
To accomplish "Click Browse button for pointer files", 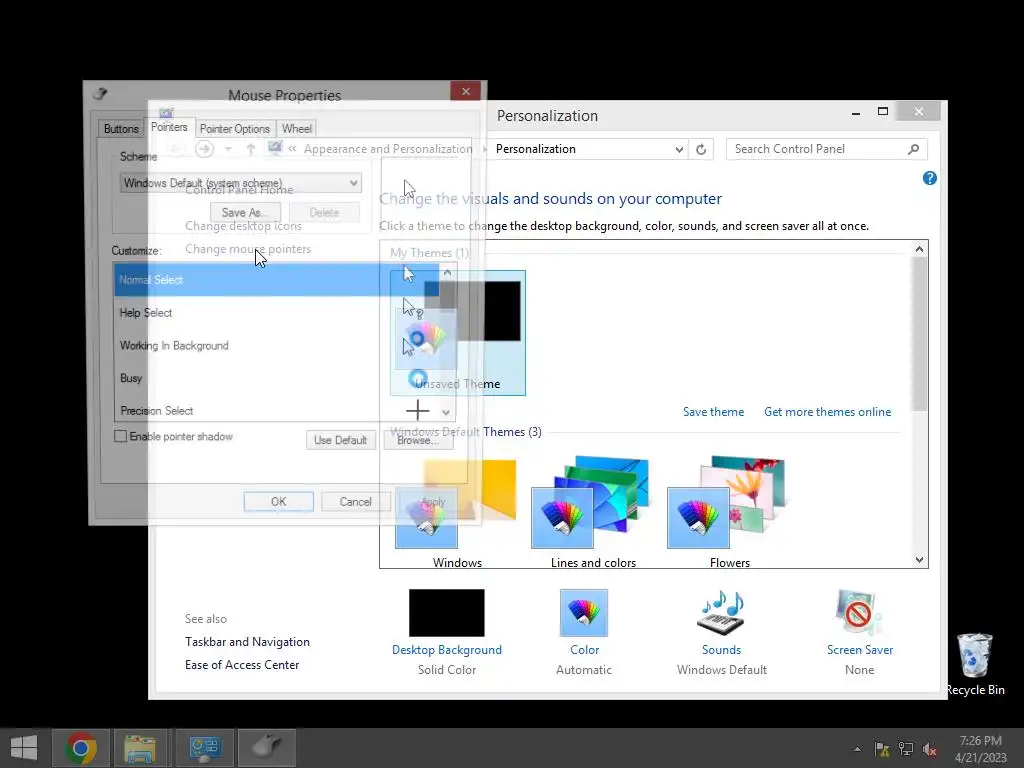I will pos(418,440).
